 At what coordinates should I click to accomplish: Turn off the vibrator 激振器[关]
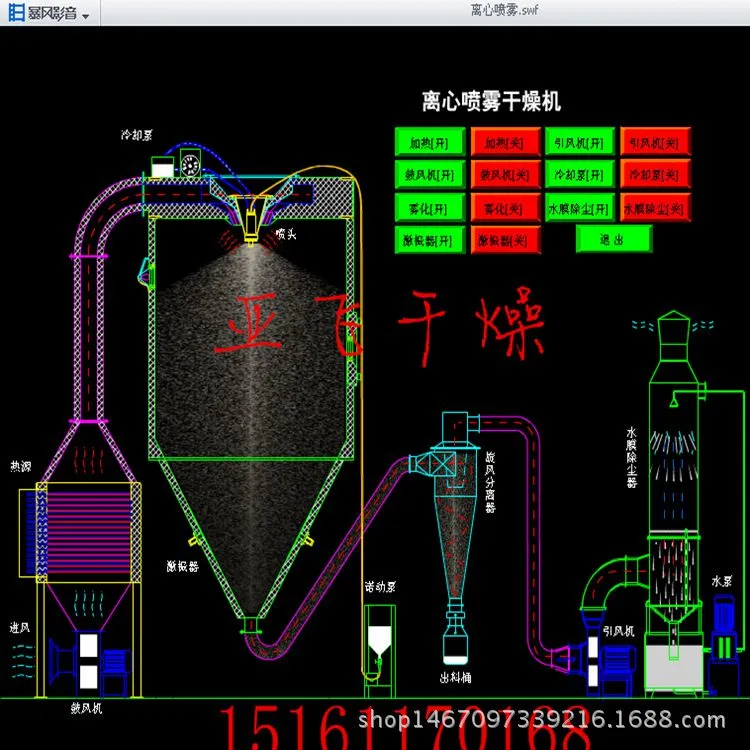(x=506, y=240)
